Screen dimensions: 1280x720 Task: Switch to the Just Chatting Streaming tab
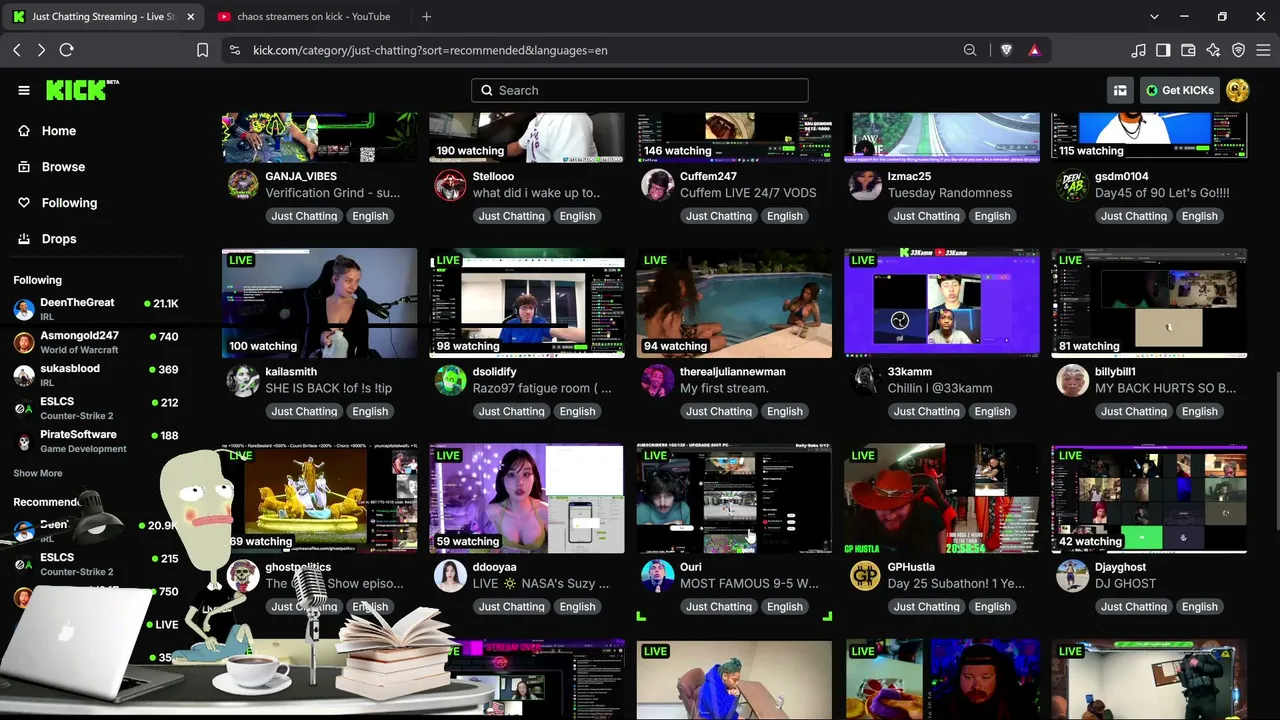click(x=103, y=16)
